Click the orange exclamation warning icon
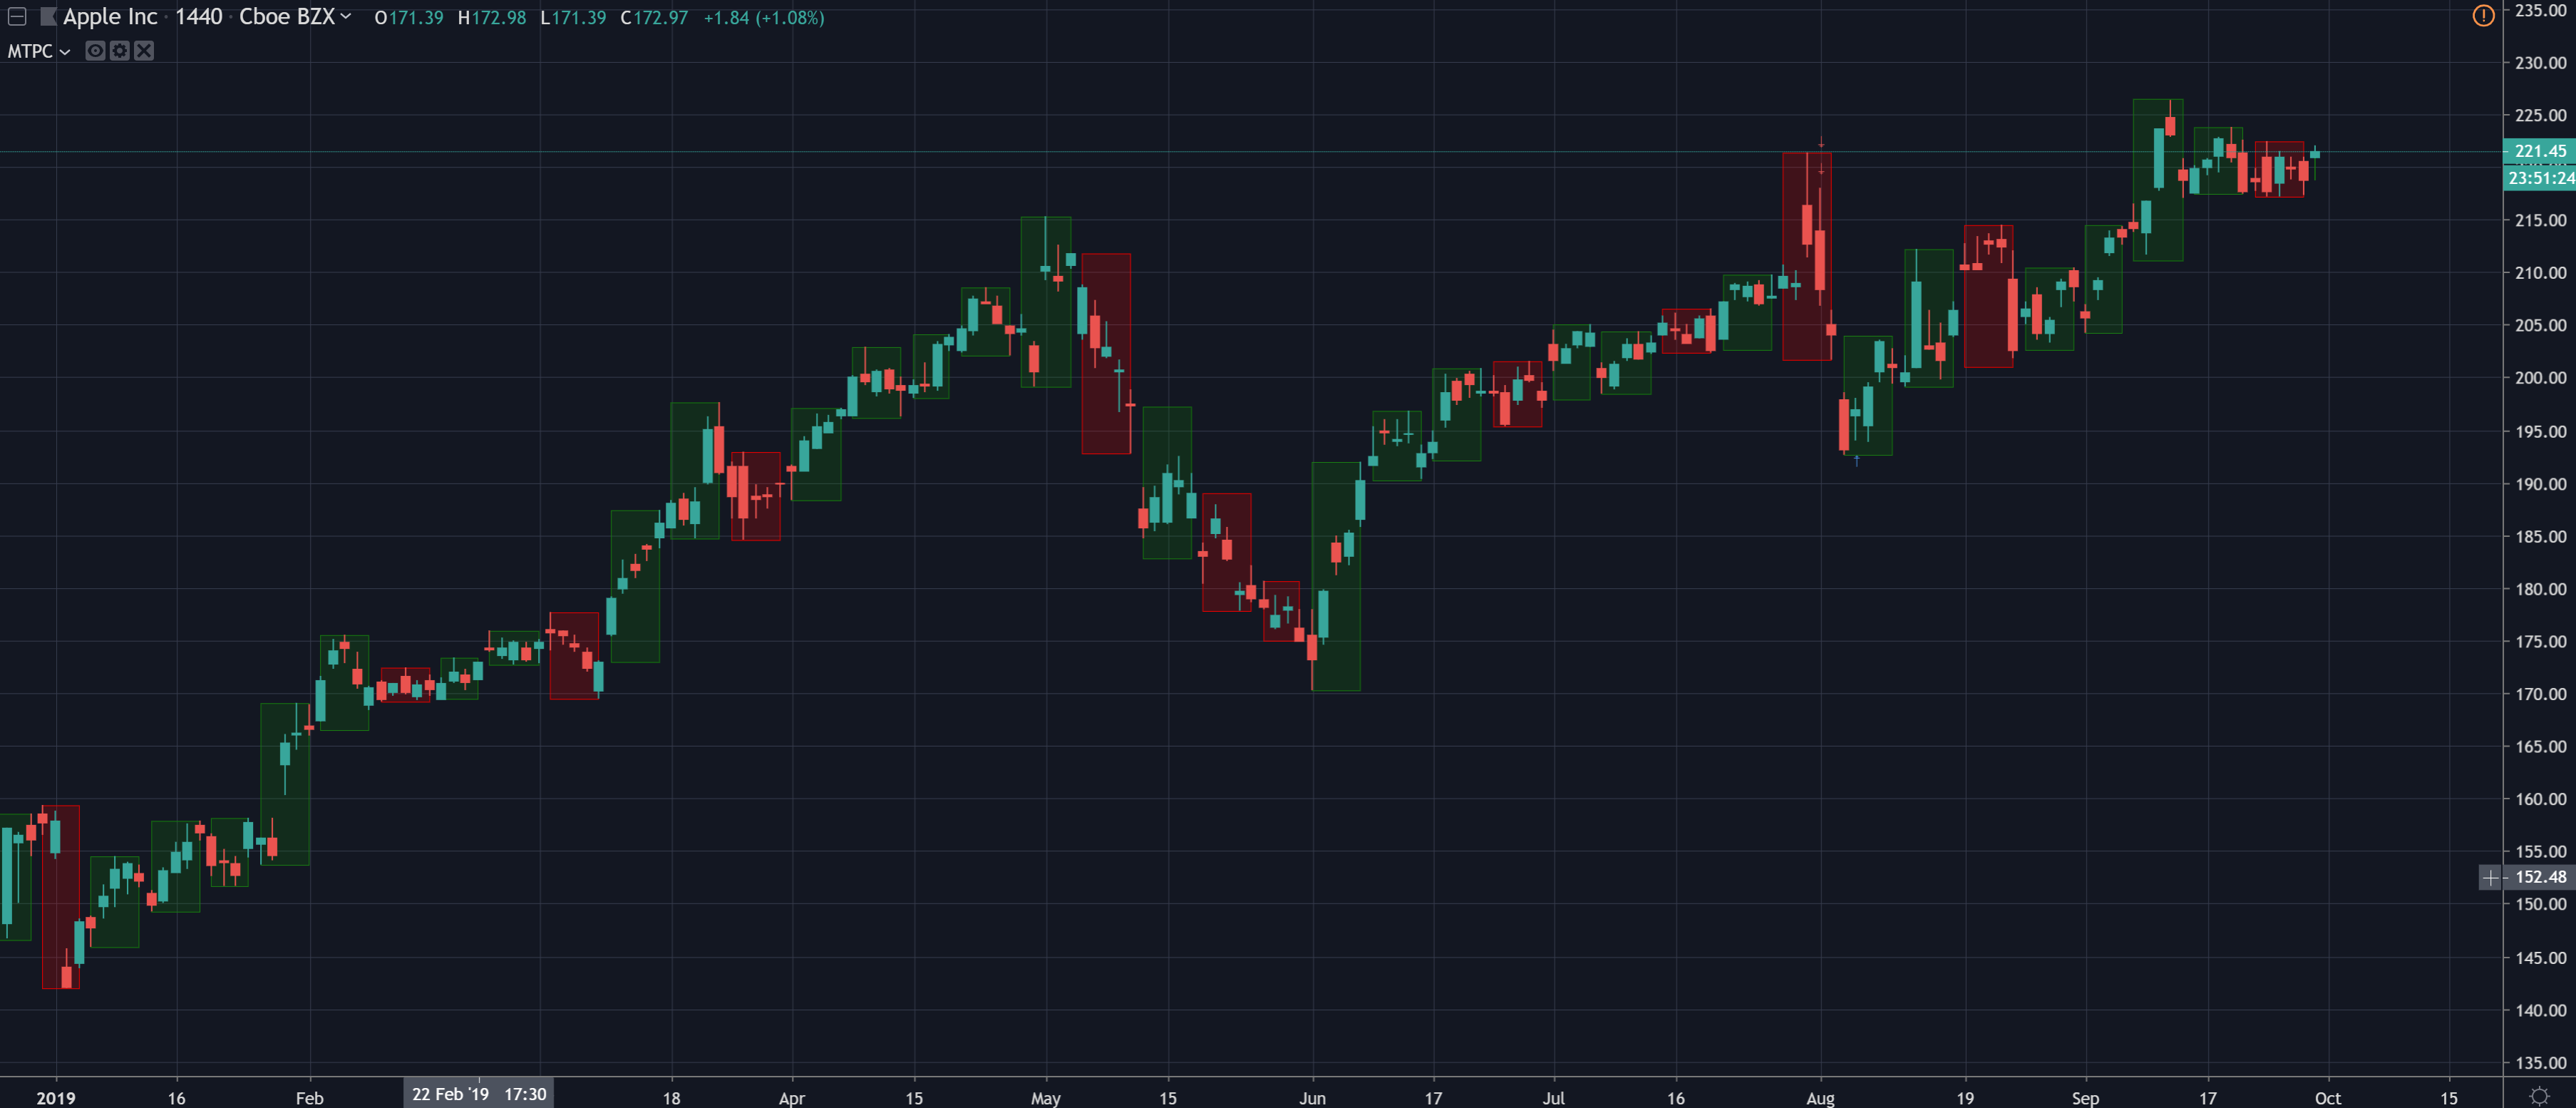The height and width of the screenshot is (1108, 2576). point(2483,15)
